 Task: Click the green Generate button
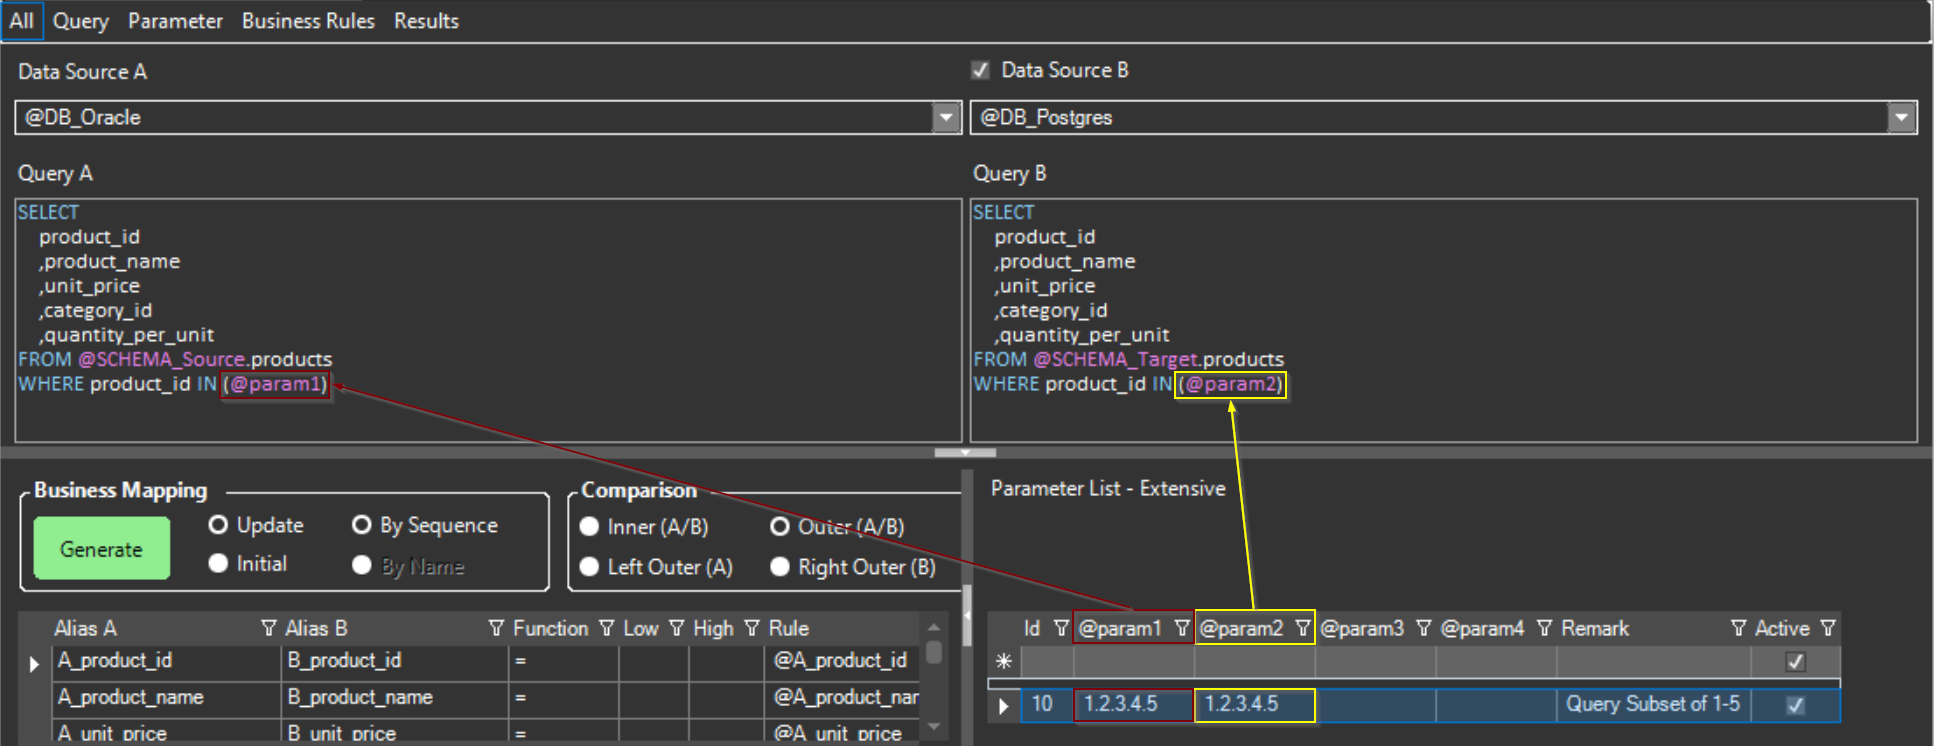point(101,548)
